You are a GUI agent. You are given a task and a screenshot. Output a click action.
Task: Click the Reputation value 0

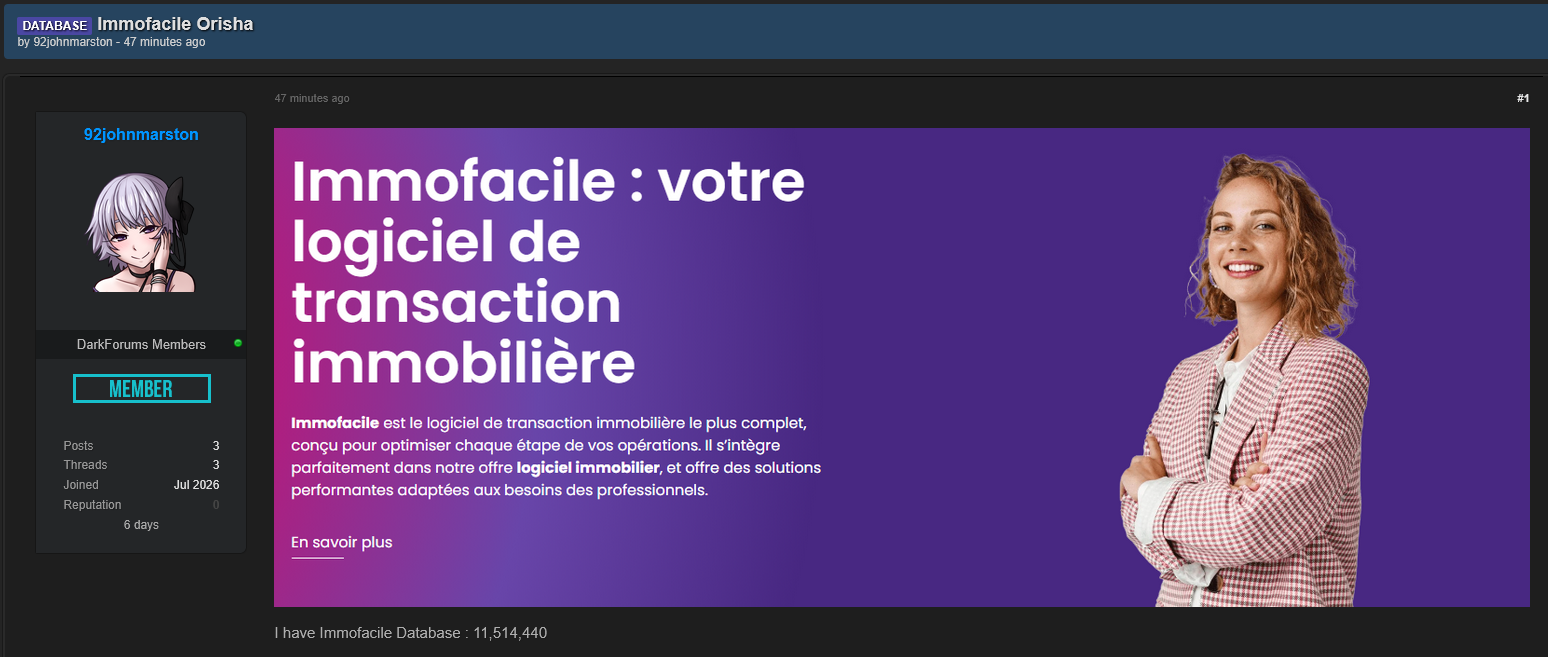click(216, 505)
